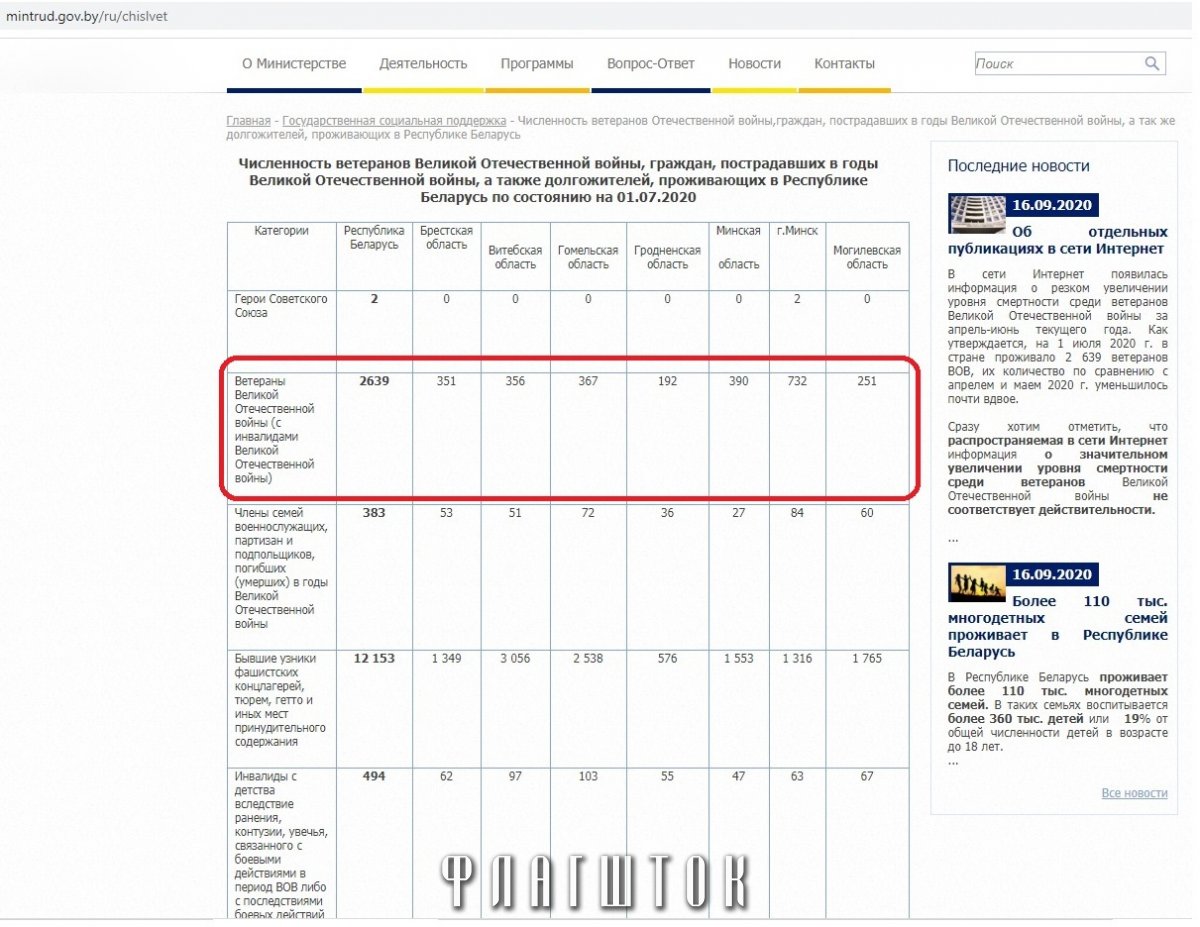Screen dimensions: 1200x927
Task: Click the Минская область column header
Action: pyautogui.click(x=739, y=248)
